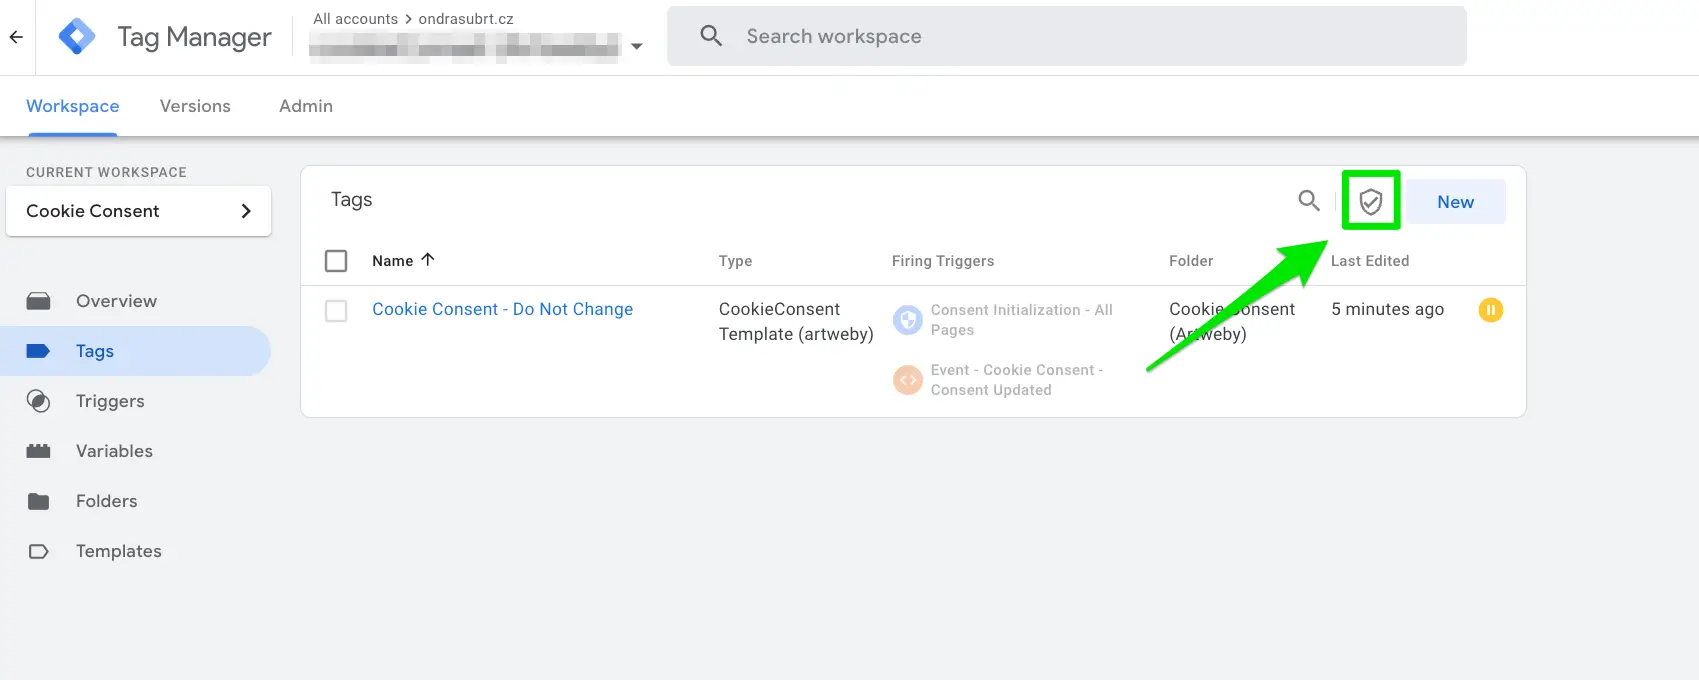The width and height of the screenshot is (1699, 680).
Task: Click the Tag Manager logo
Action: pos(77,37)
